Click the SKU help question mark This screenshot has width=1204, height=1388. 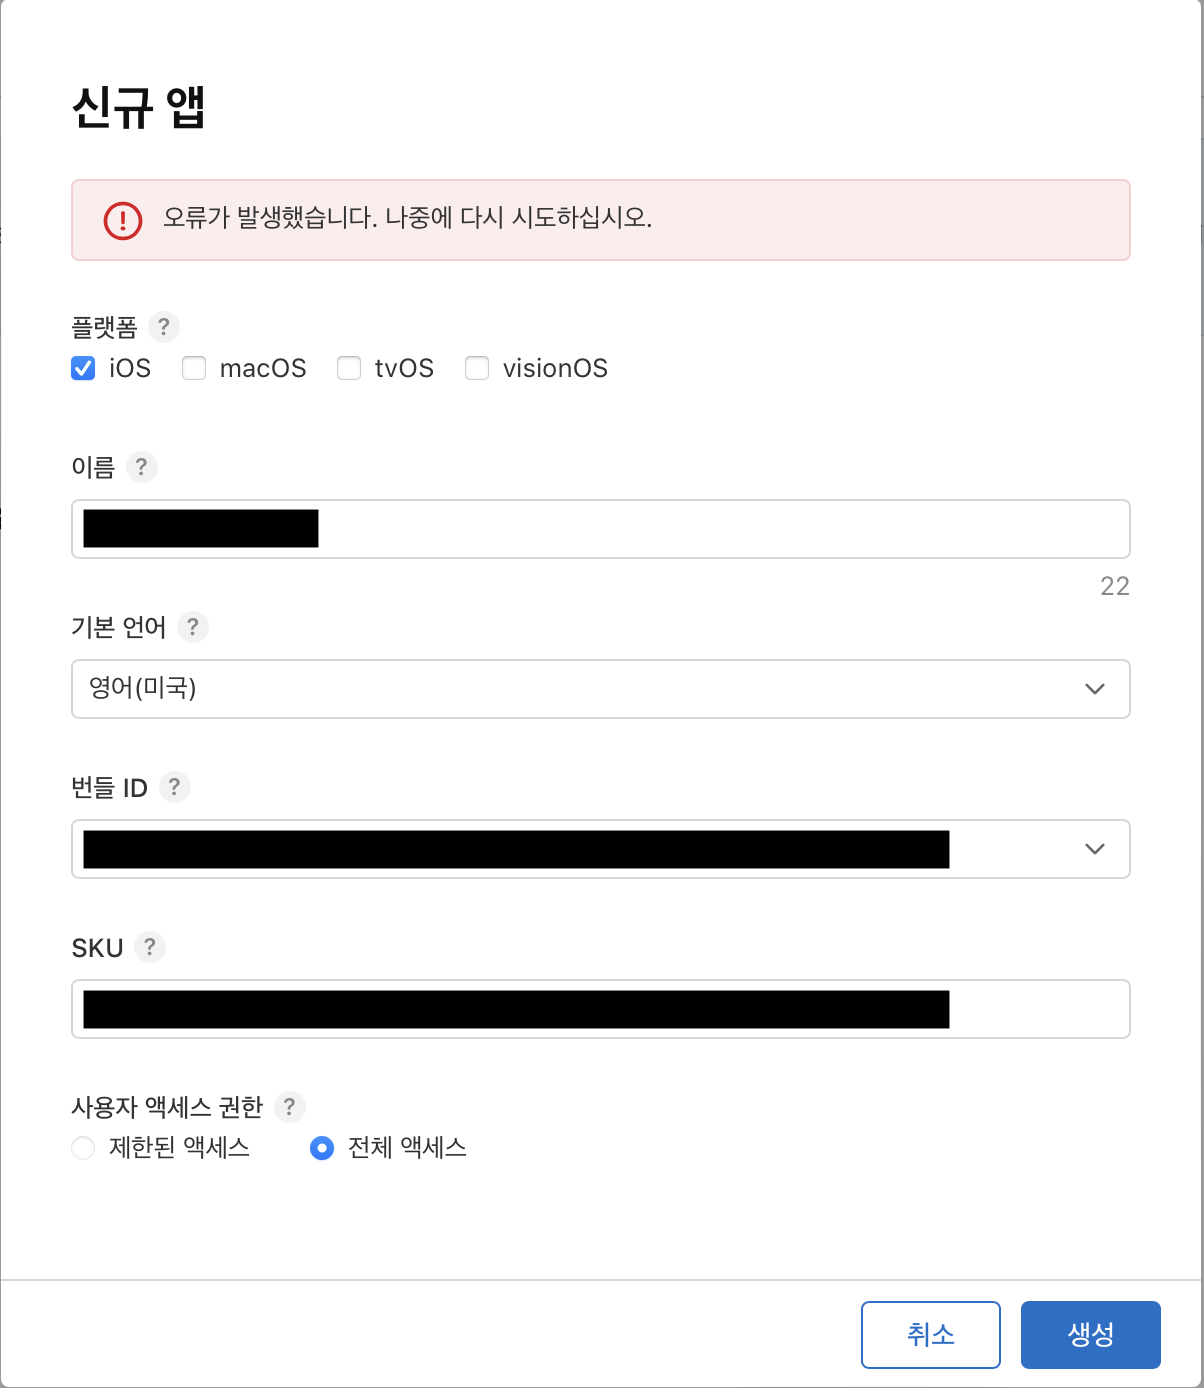tap(149, 947)
